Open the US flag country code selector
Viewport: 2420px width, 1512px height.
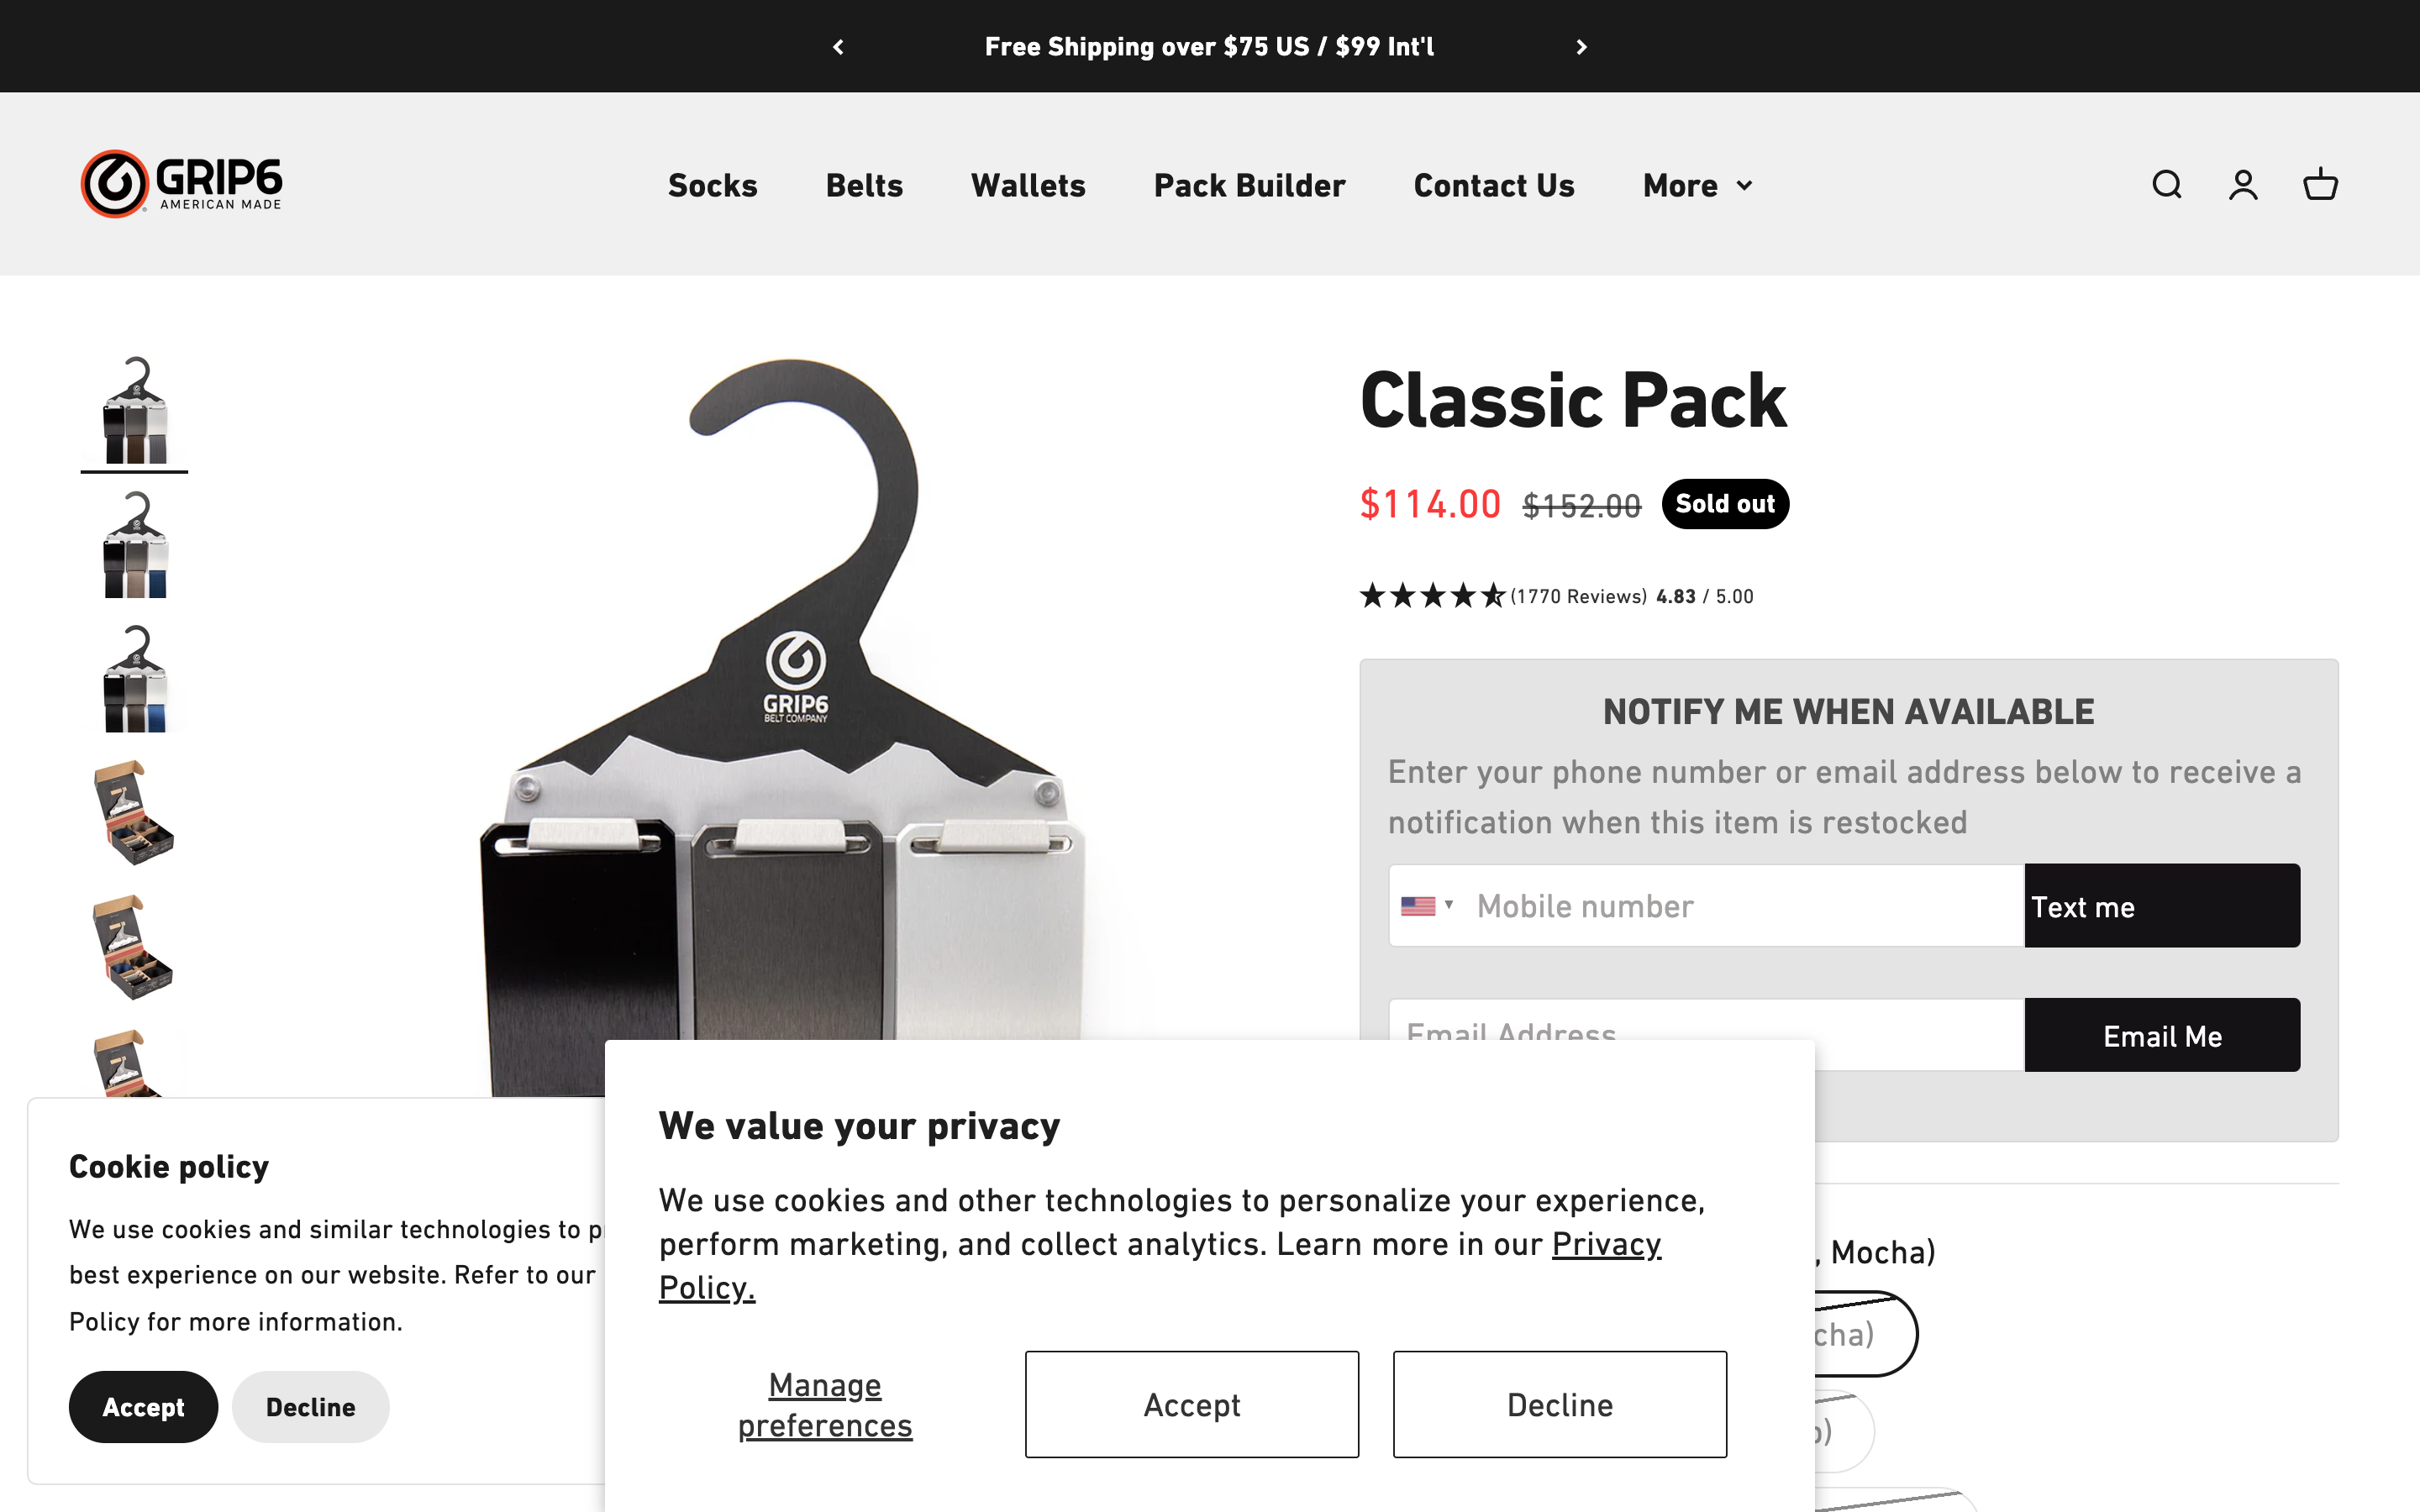coord(1427,906)
